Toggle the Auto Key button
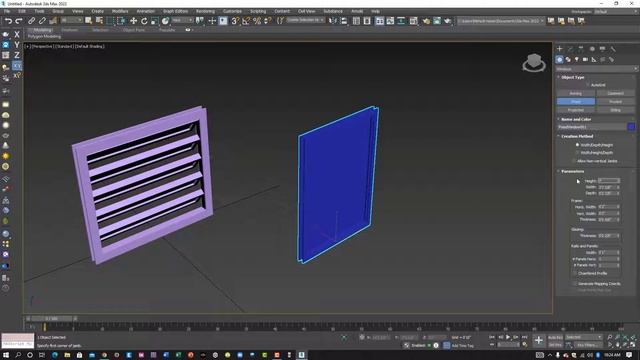The height and width of the screenshot is (360, 640). pos(555,337)
